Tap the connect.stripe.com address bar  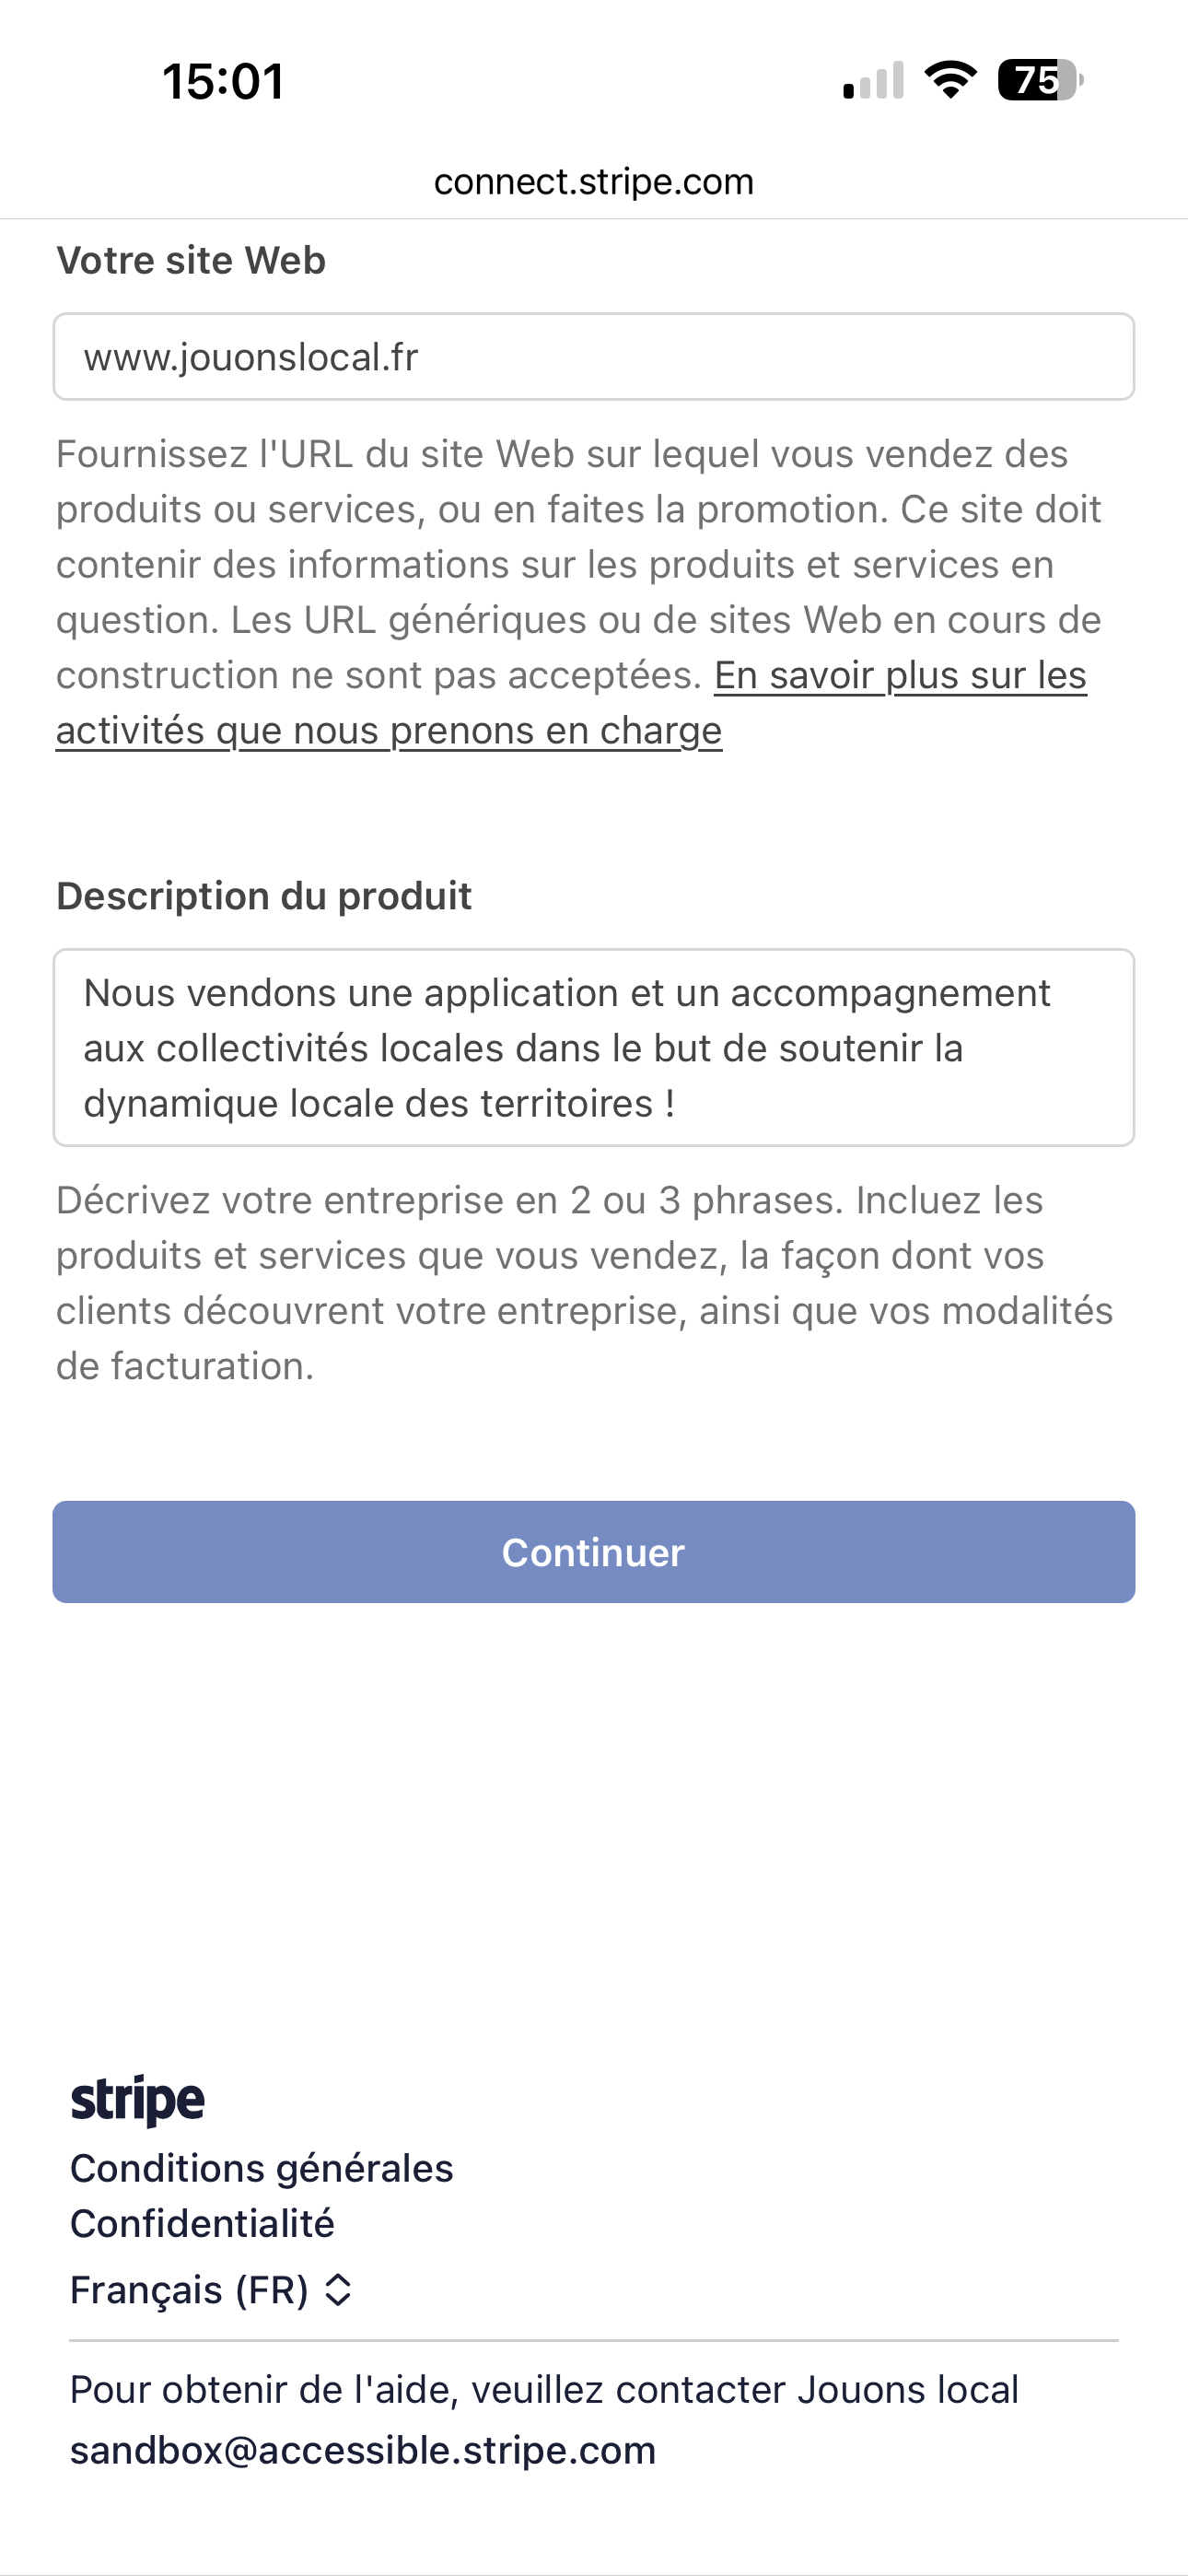click(594, 182)
